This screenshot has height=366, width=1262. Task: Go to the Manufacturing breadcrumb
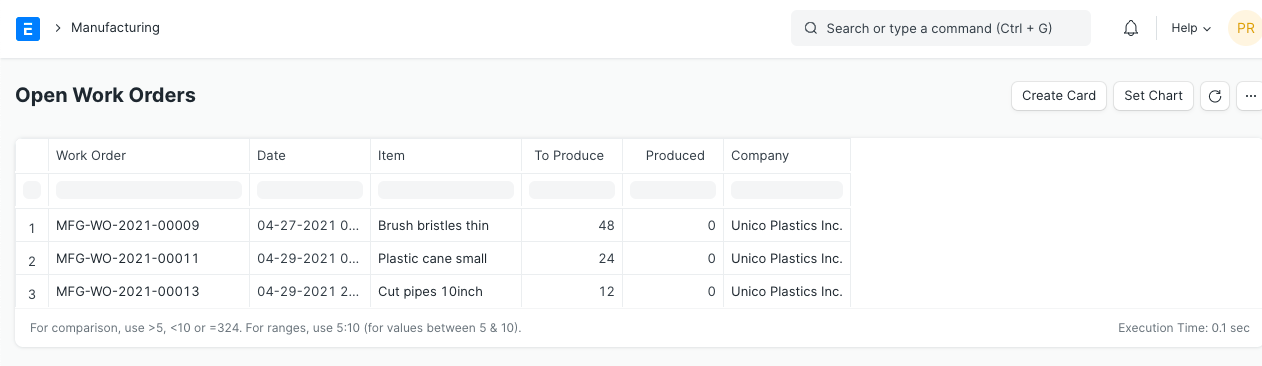coord(115,28)
